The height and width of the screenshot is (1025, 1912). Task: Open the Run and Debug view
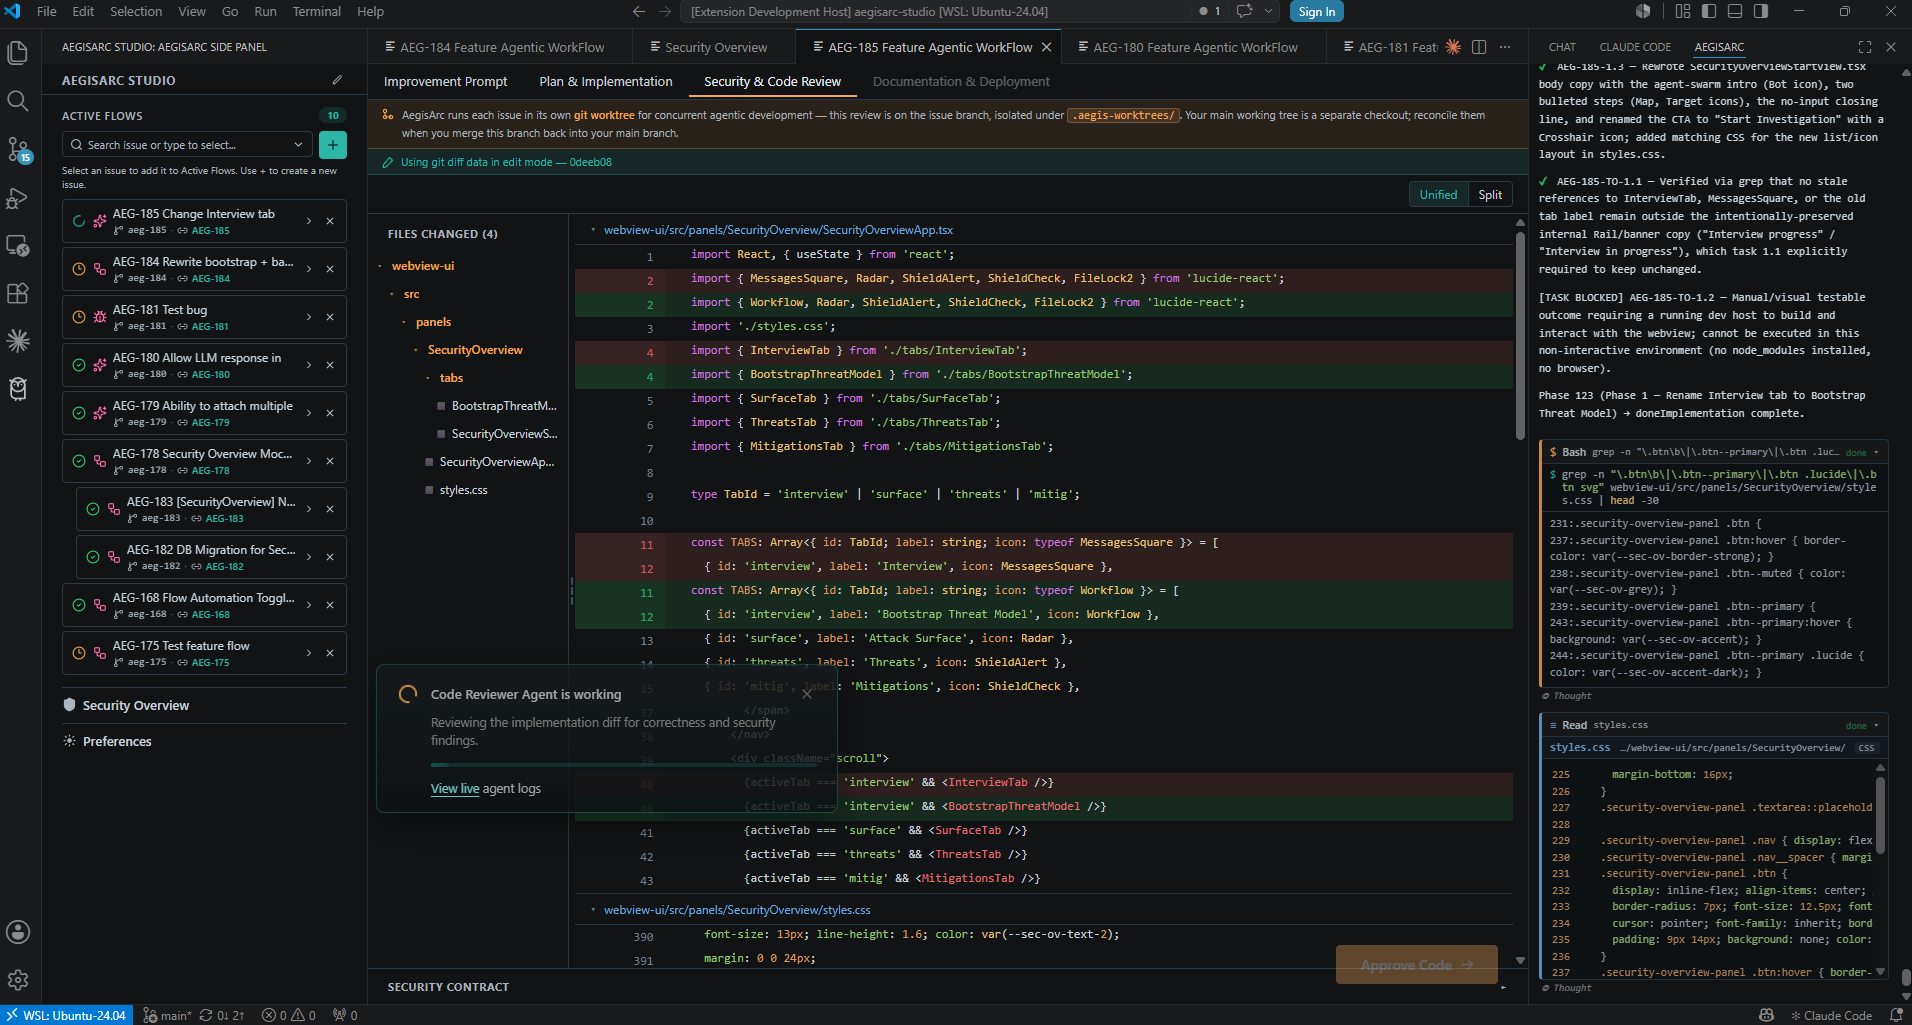click(x=18, y=197)
